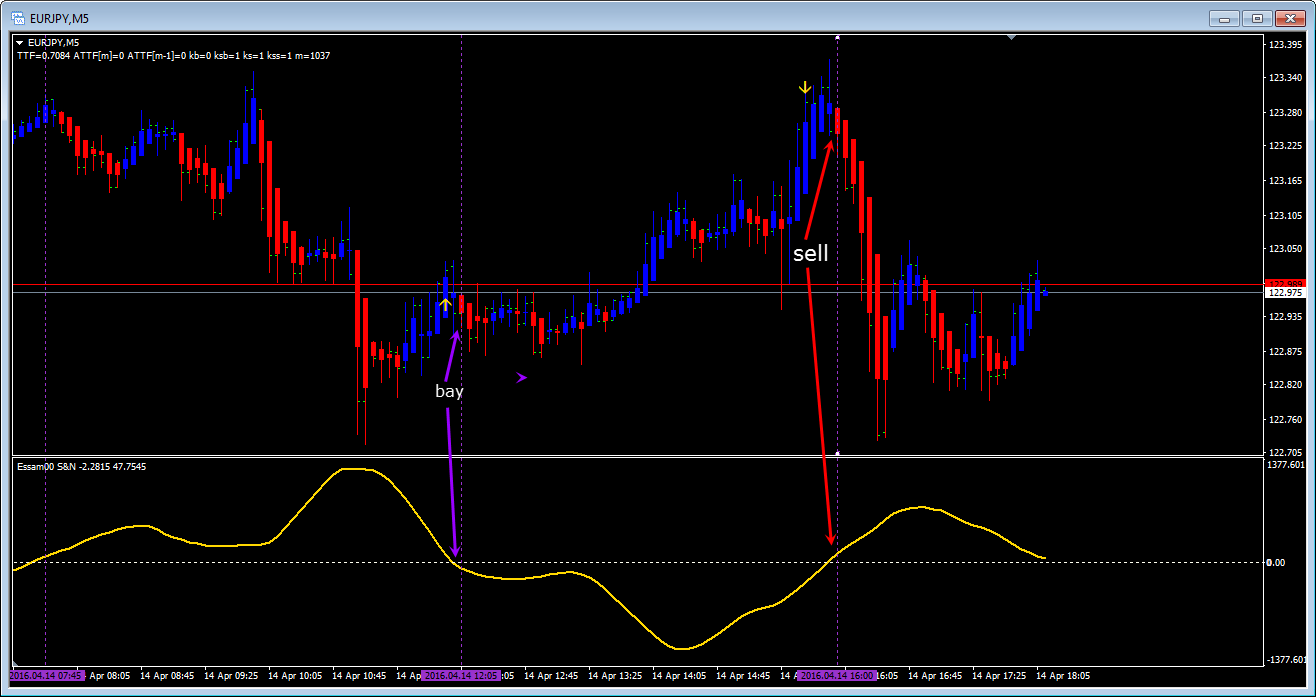The width and height of the screenshot is (1316, 697).
Task: Select the vertical dotted line at 16:00
Action: (x=837, y=350)
